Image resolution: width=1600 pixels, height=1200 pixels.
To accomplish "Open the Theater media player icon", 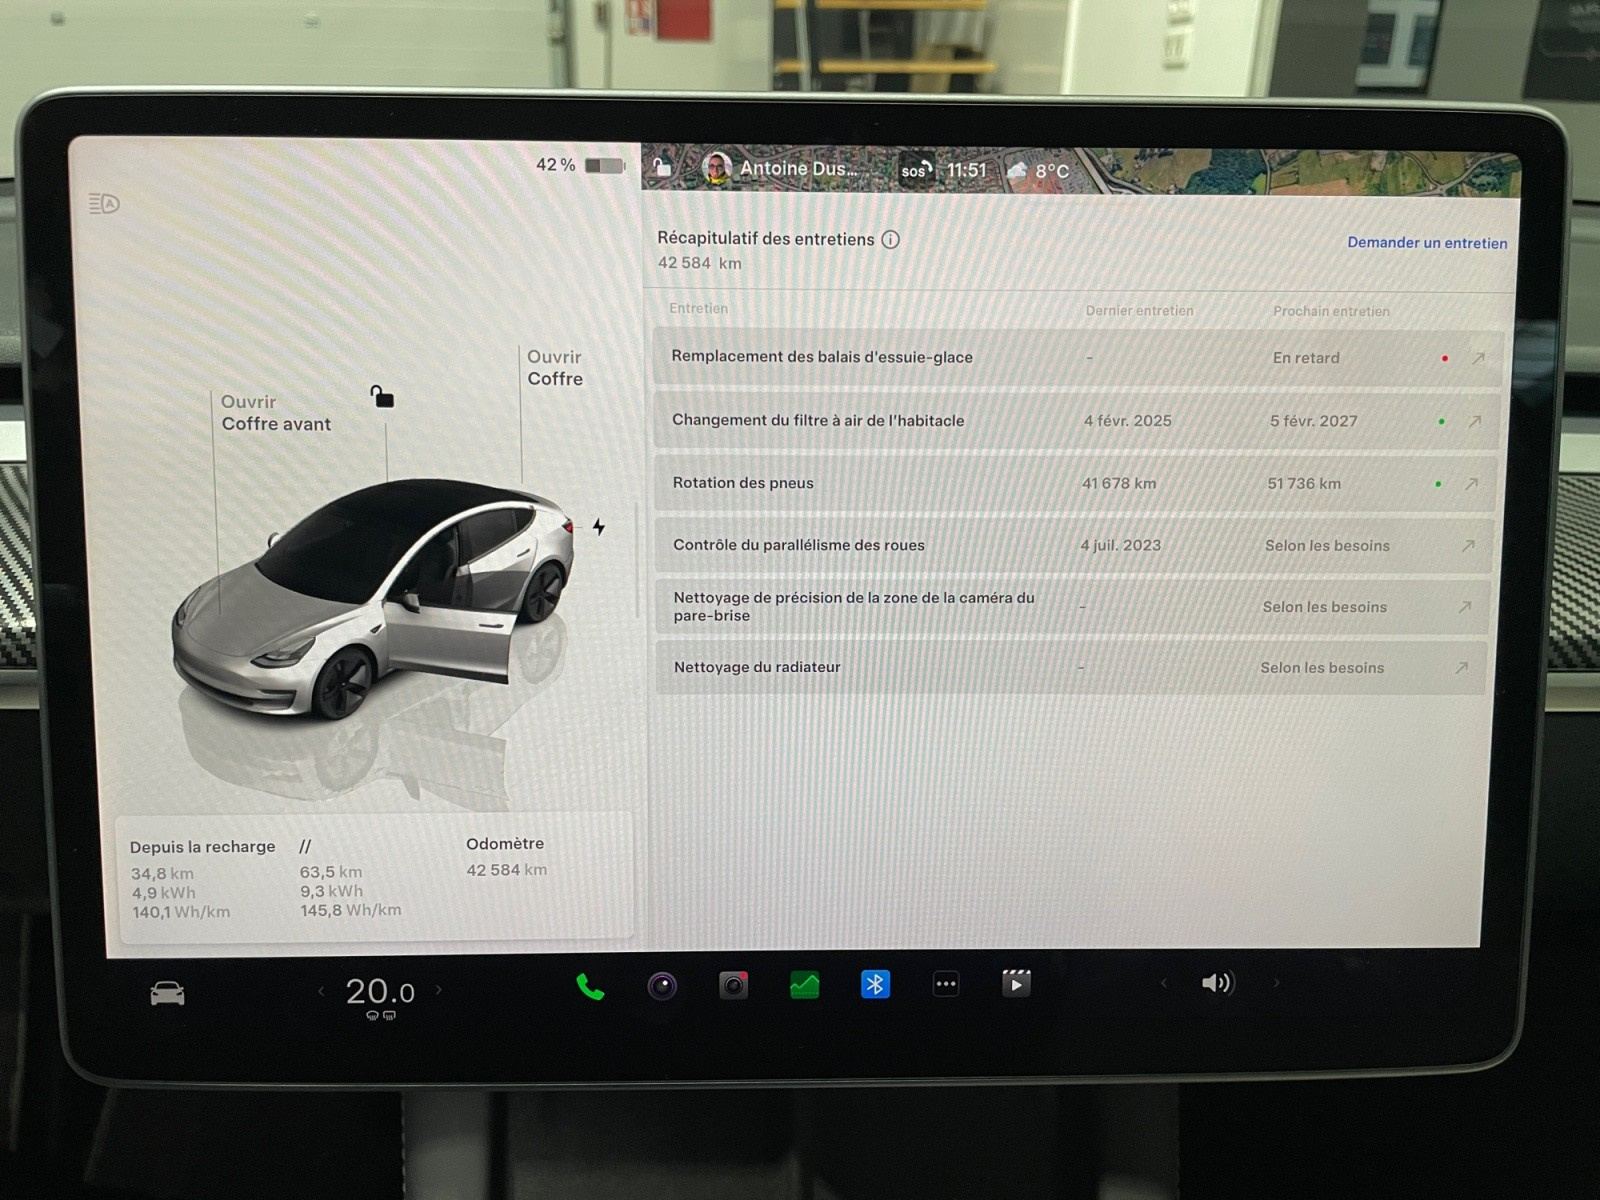I will pyautogui.click(x=1016, y=984).
